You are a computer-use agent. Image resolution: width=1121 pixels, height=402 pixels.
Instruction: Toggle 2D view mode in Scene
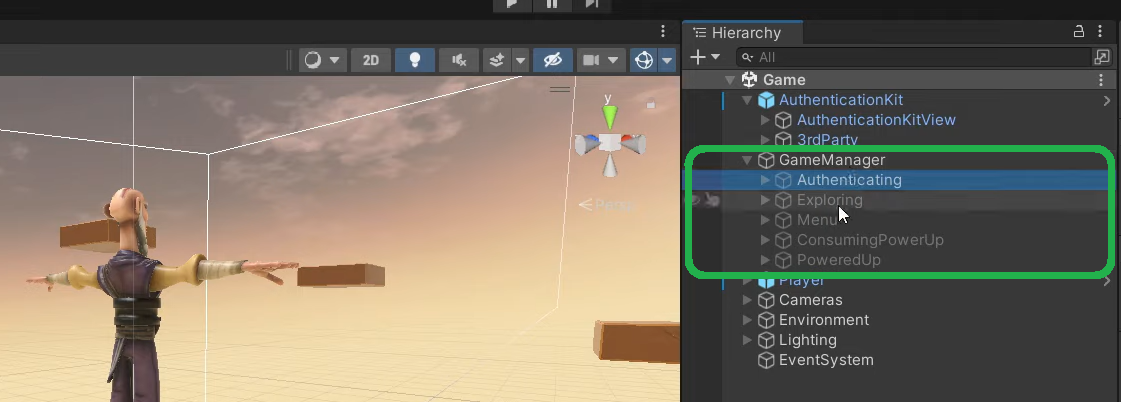tap(370, 60)
